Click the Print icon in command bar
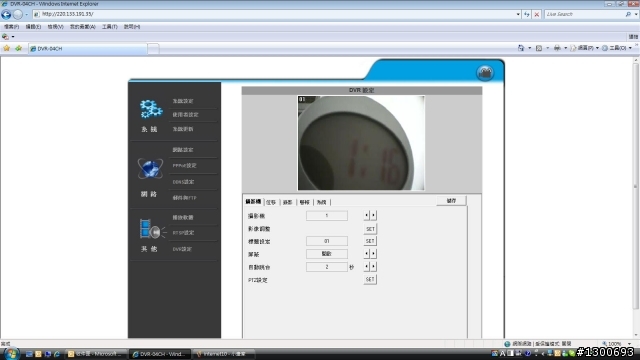Viewport: 640px width, 360px height. tap(557, 48)
